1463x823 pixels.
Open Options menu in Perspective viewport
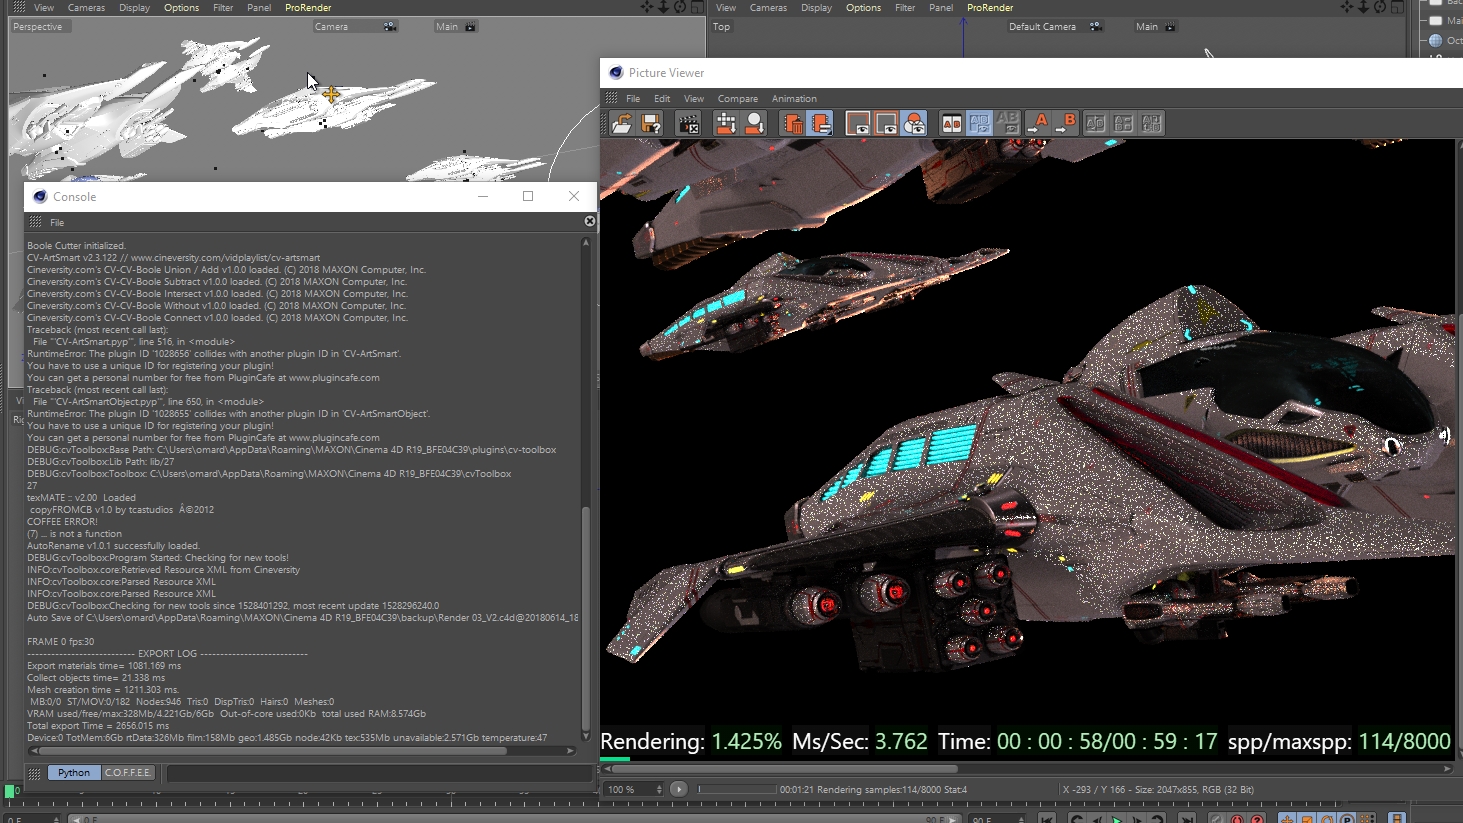[181, 8]
